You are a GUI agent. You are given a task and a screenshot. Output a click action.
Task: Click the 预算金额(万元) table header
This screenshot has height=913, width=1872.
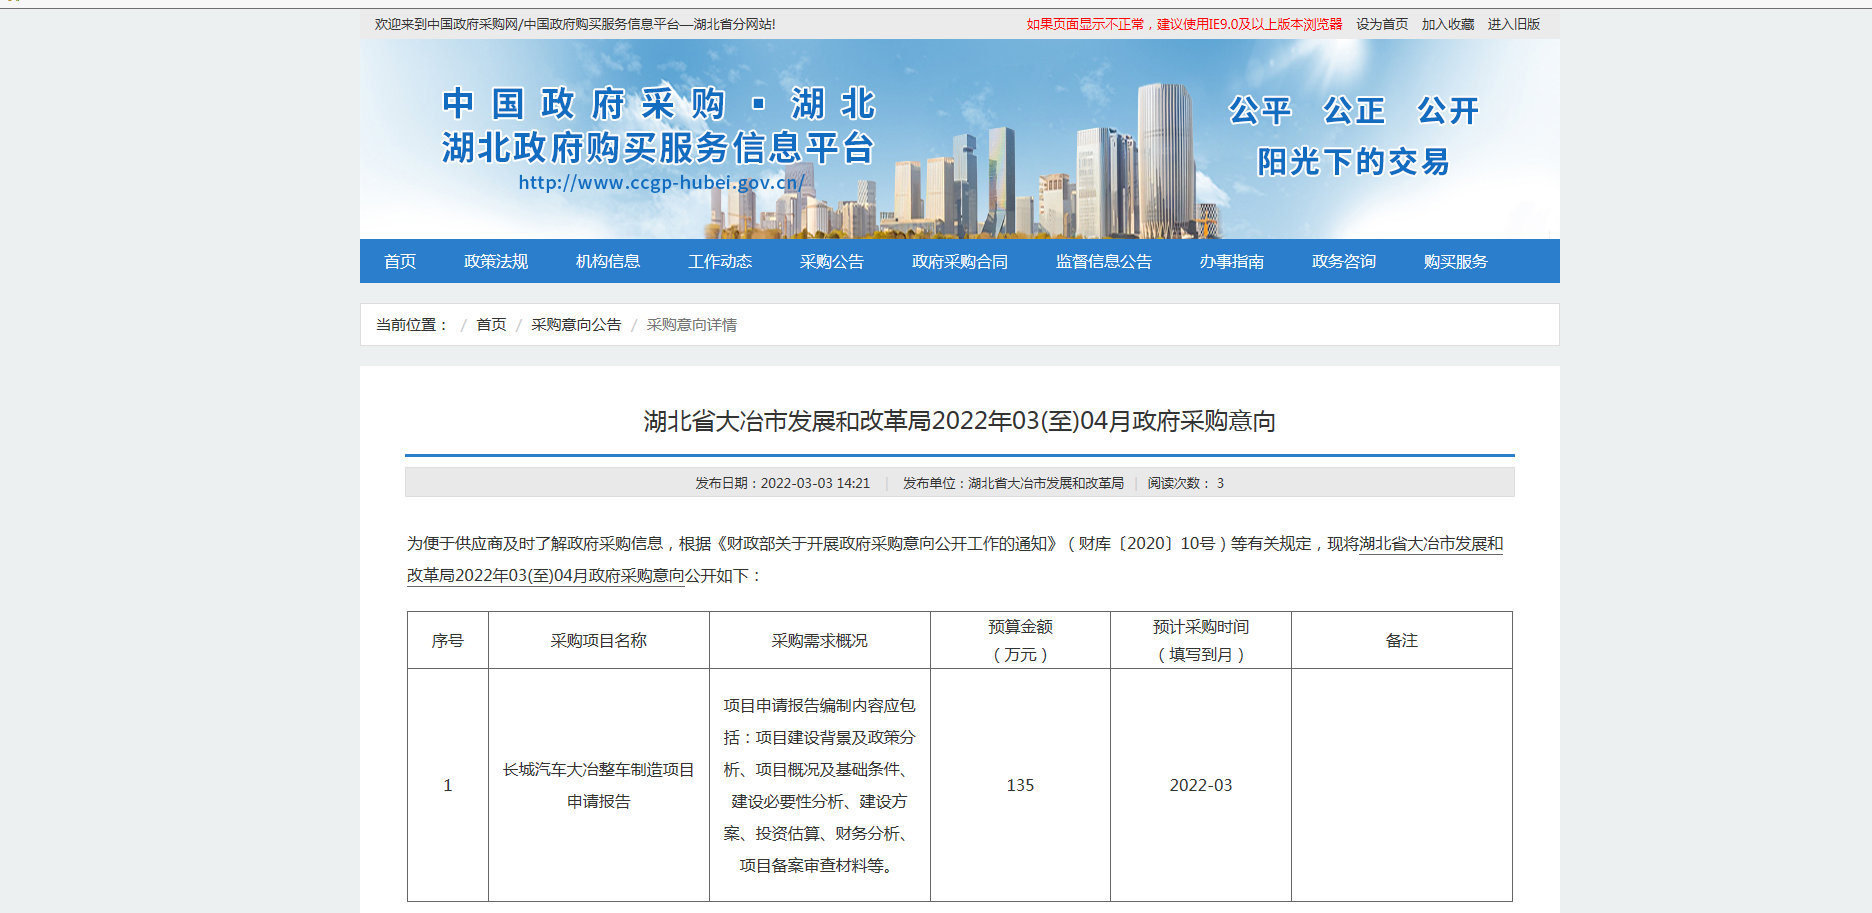[1021, 640]
